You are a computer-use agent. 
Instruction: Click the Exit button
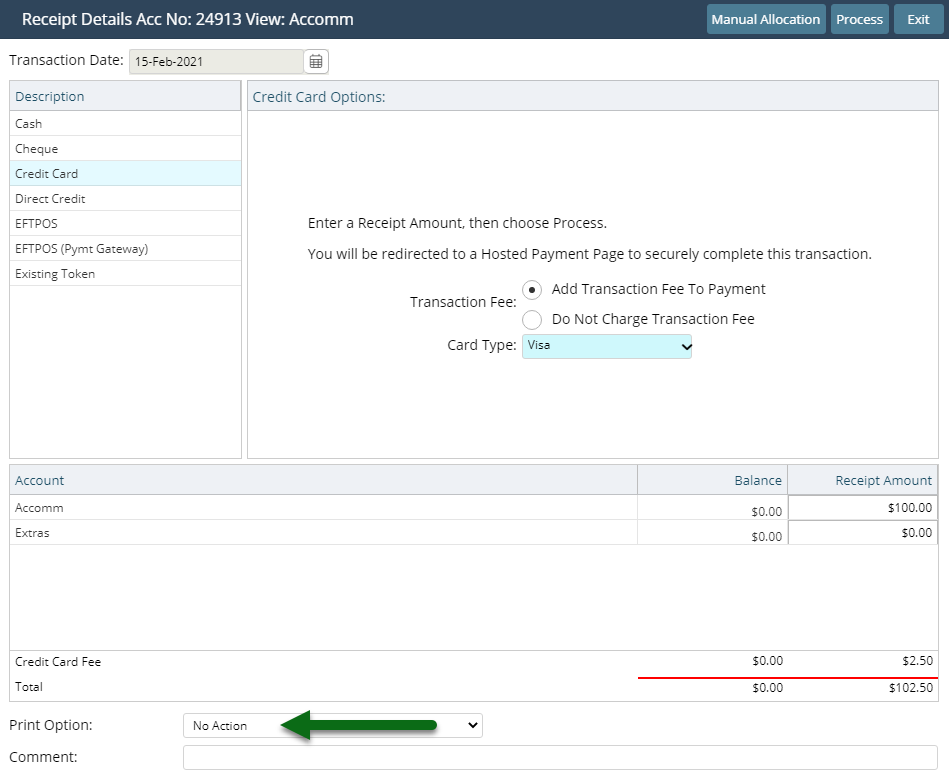click(x=918, y=18)
